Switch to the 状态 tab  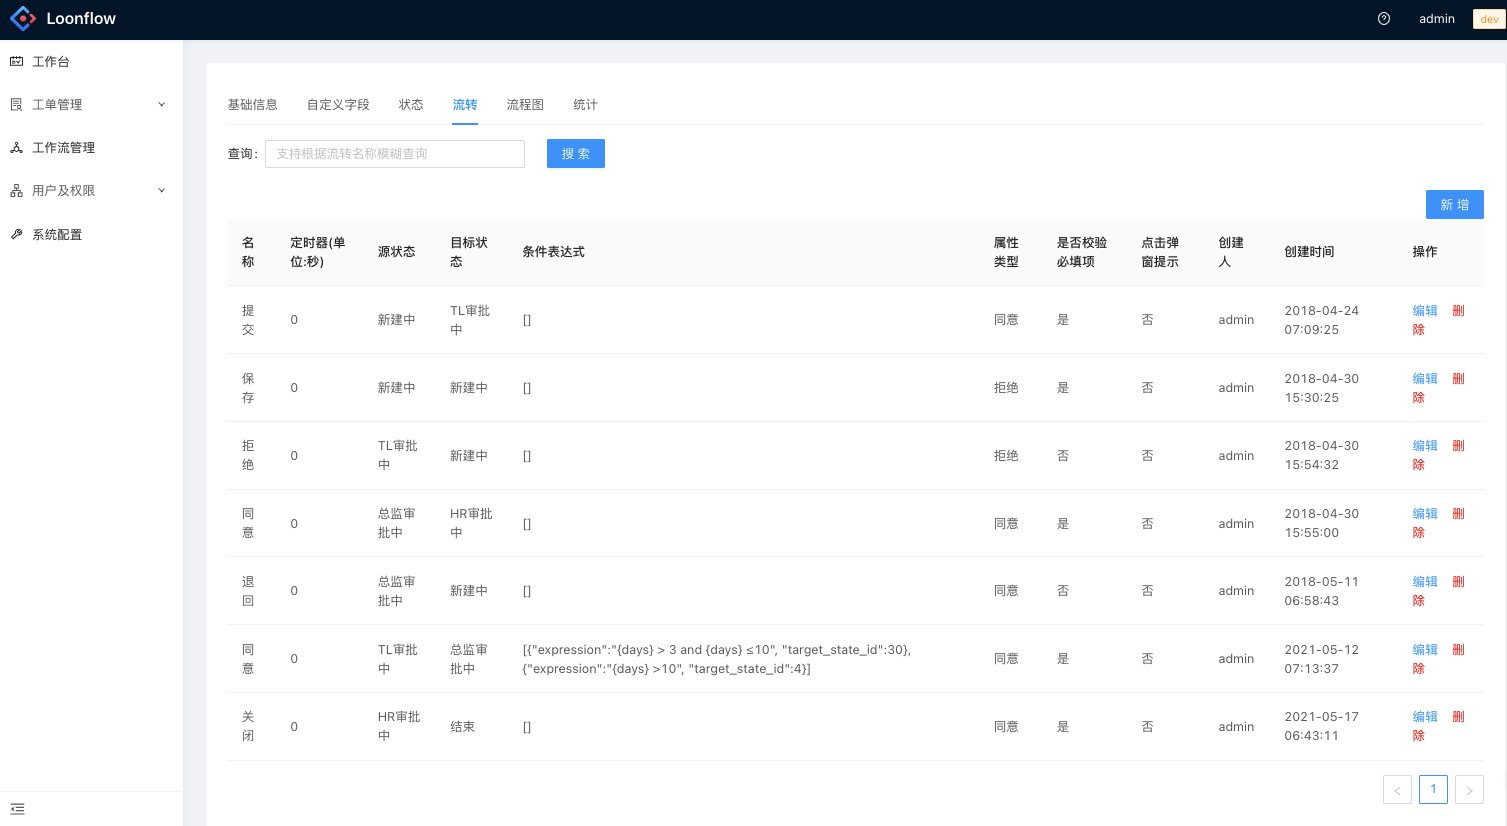point(411,105)
